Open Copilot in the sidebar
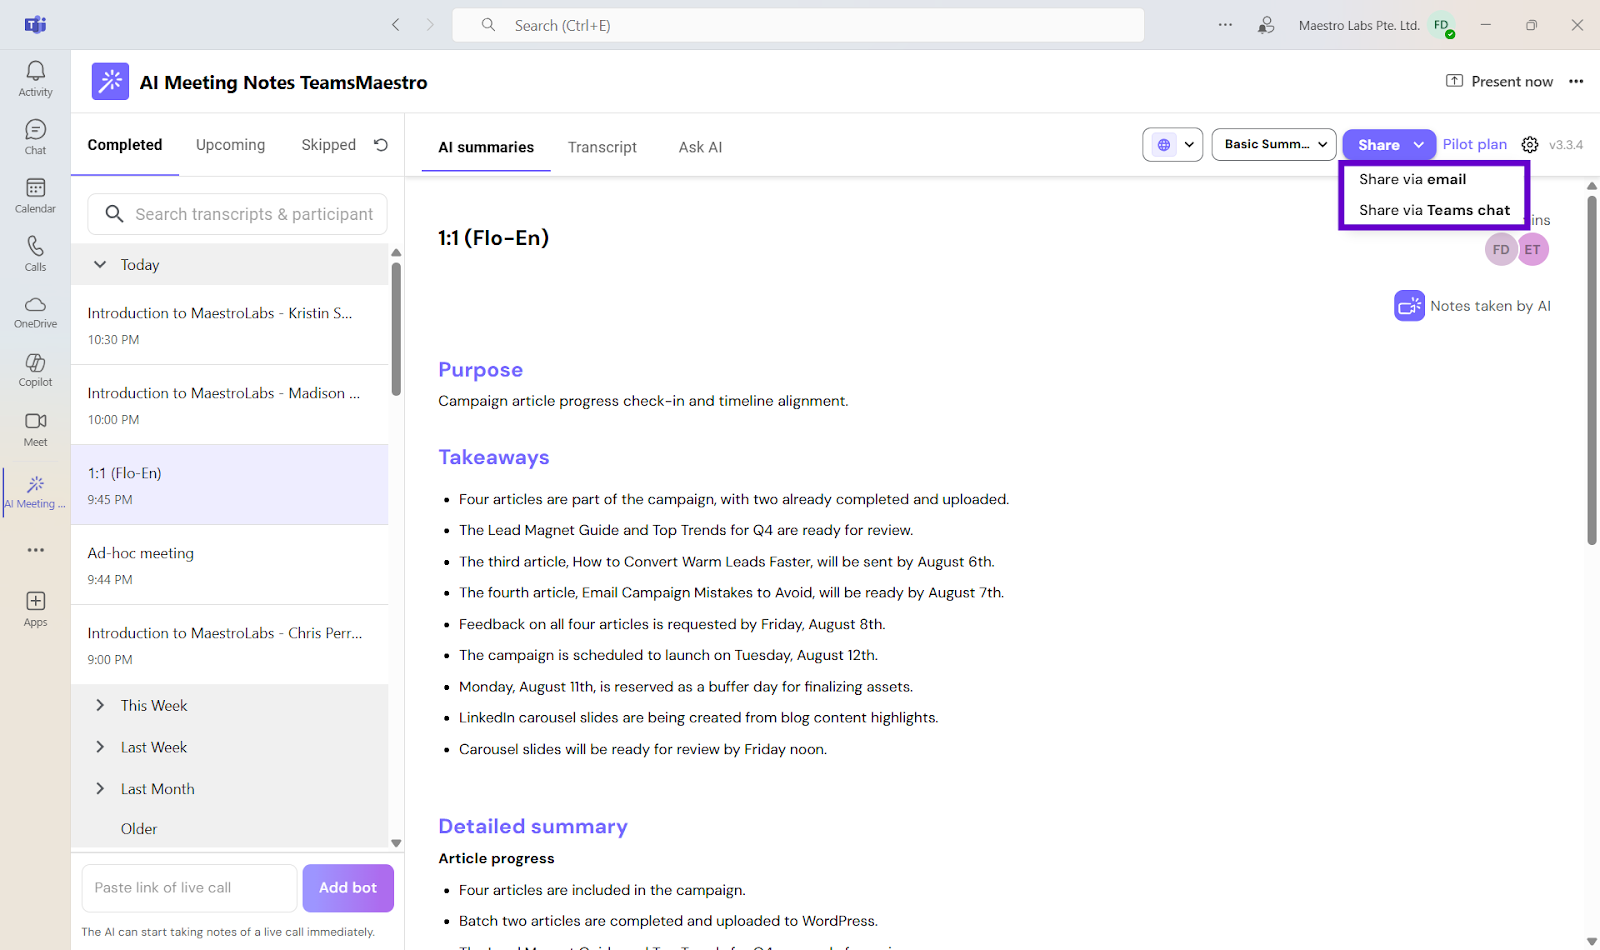Screen dimensions: 1600x950 tap(35, 369)
